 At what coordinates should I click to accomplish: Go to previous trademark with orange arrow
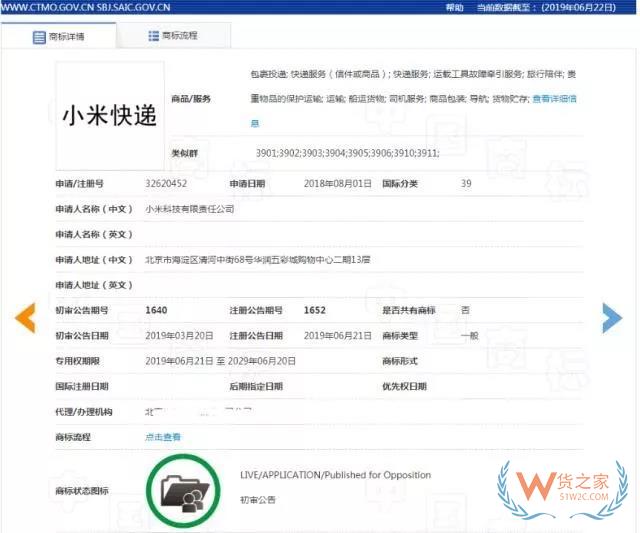(25, 318)
